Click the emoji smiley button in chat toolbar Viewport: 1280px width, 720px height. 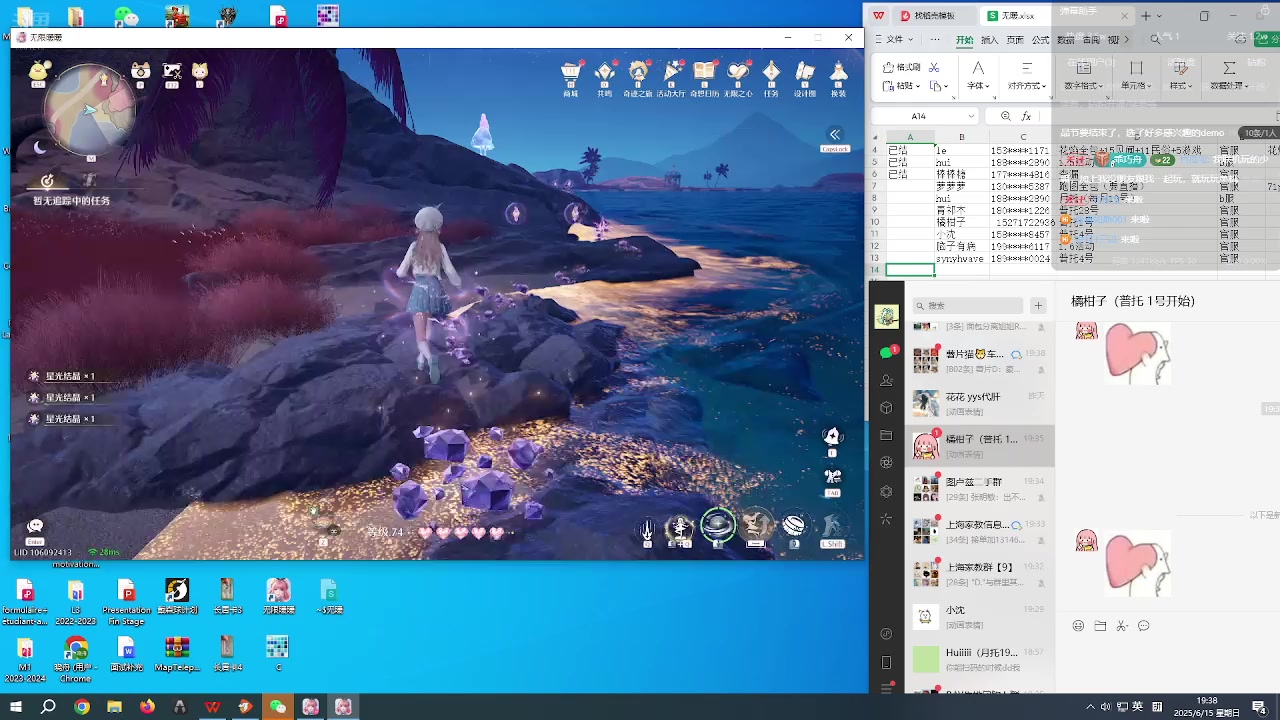1078,626
